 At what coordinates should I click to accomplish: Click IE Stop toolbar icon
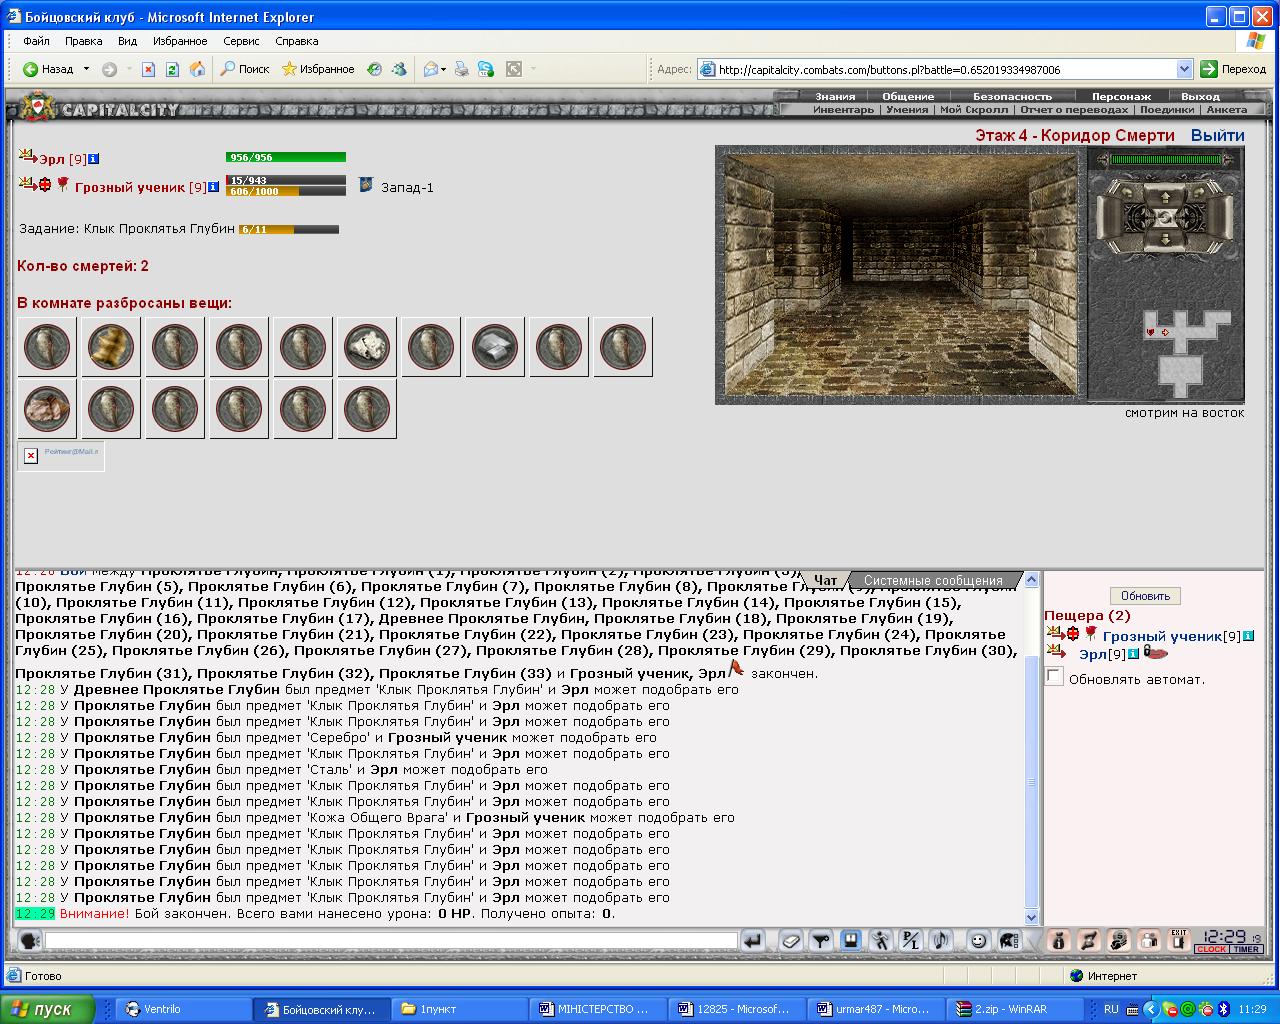[x=148, y=69]
